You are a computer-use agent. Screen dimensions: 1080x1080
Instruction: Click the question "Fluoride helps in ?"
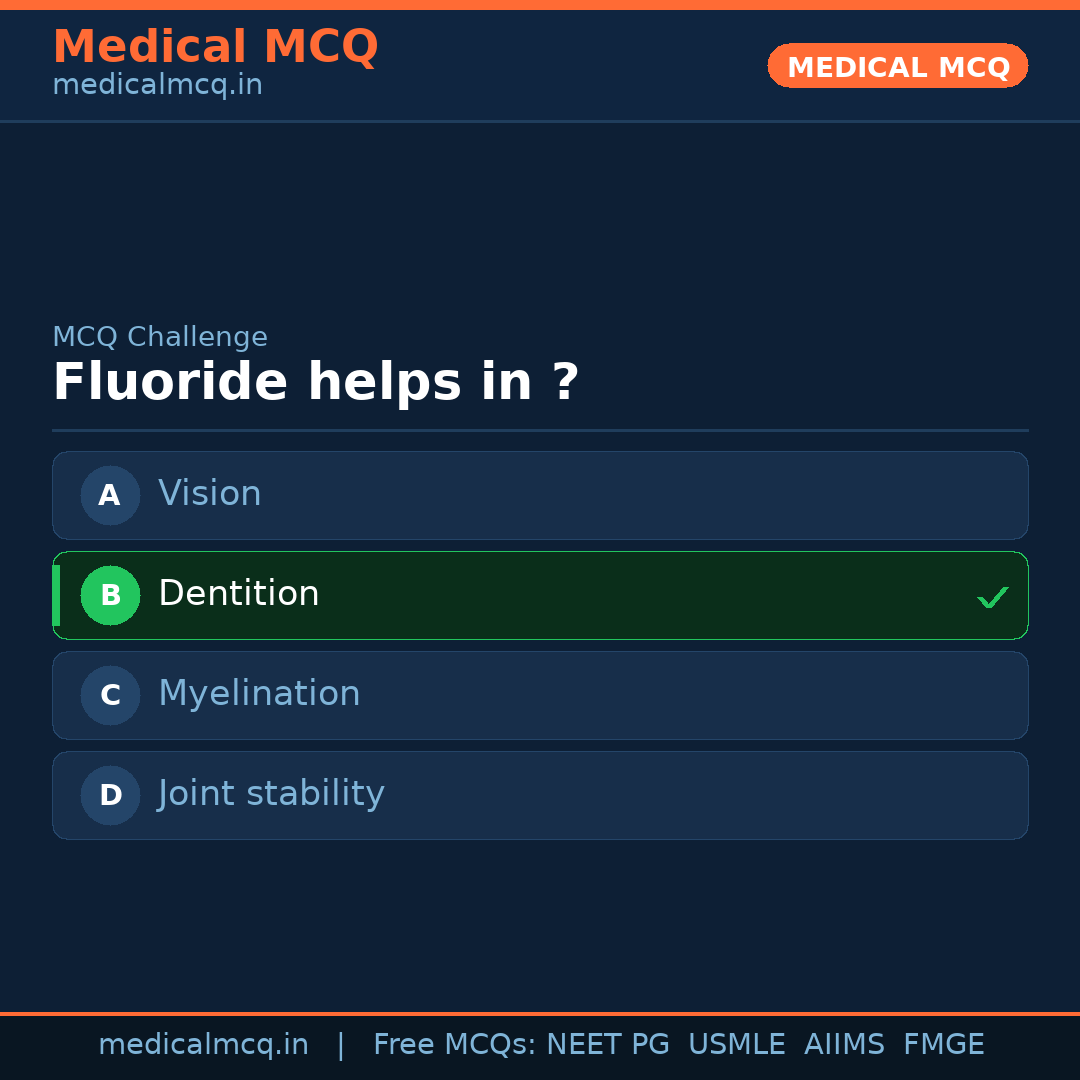[x=315, y=383]
